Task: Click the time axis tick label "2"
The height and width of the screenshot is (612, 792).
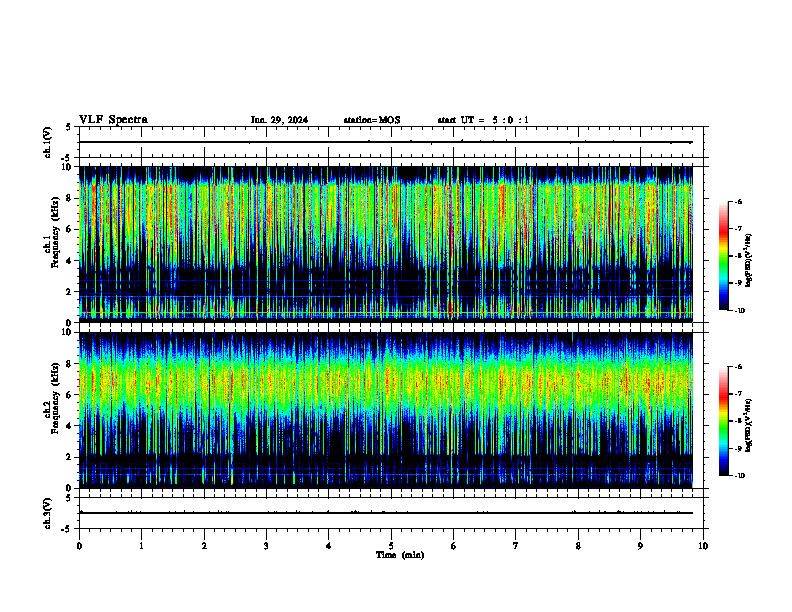Action: tap(204, 546)
